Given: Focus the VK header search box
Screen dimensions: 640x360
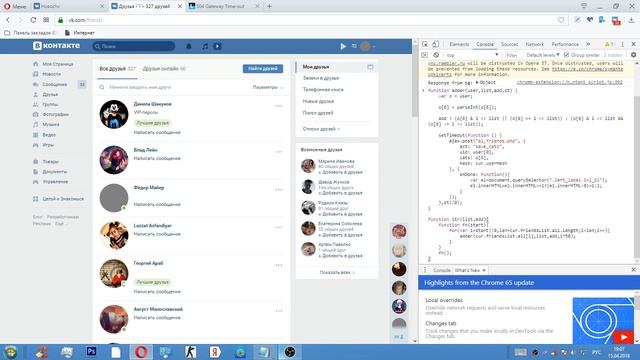Looking at the screenshot, I should (133, 46).
